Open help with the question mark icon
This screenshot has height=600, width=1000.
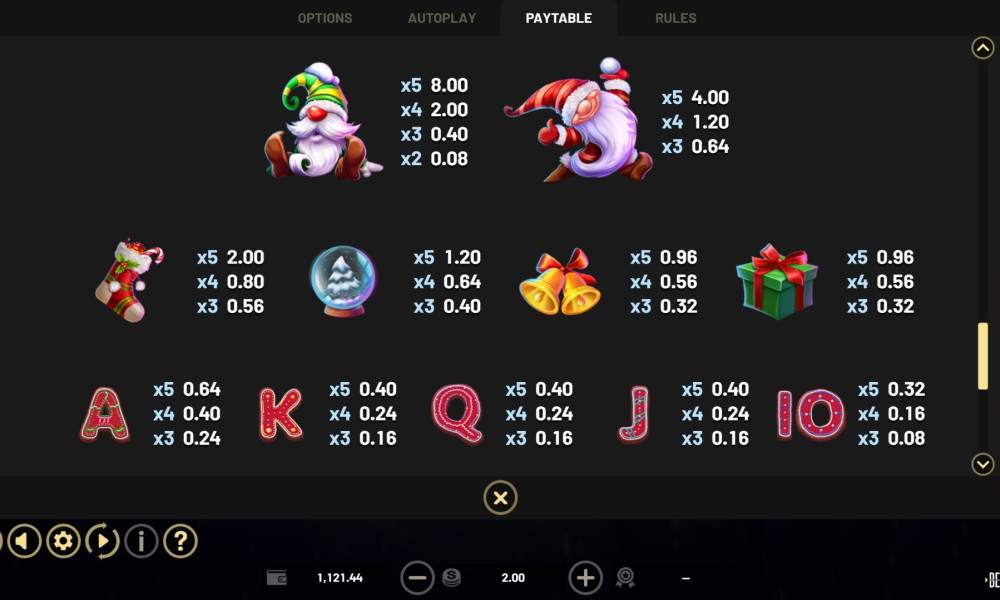(180, 541)
